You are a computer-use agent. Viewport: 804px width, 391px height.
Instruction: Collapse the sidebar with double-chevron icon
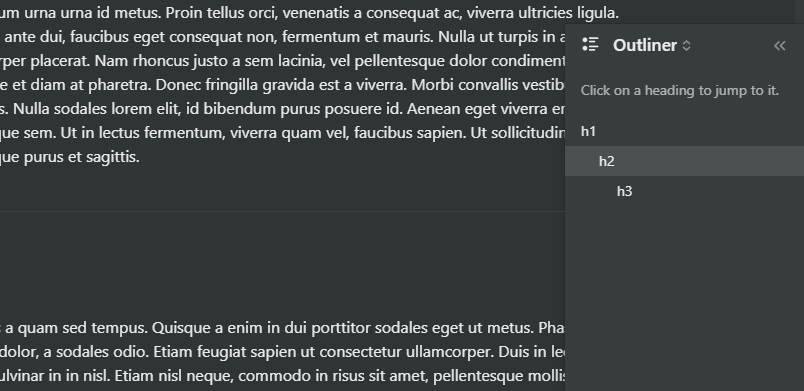click(x=779, y=46)
